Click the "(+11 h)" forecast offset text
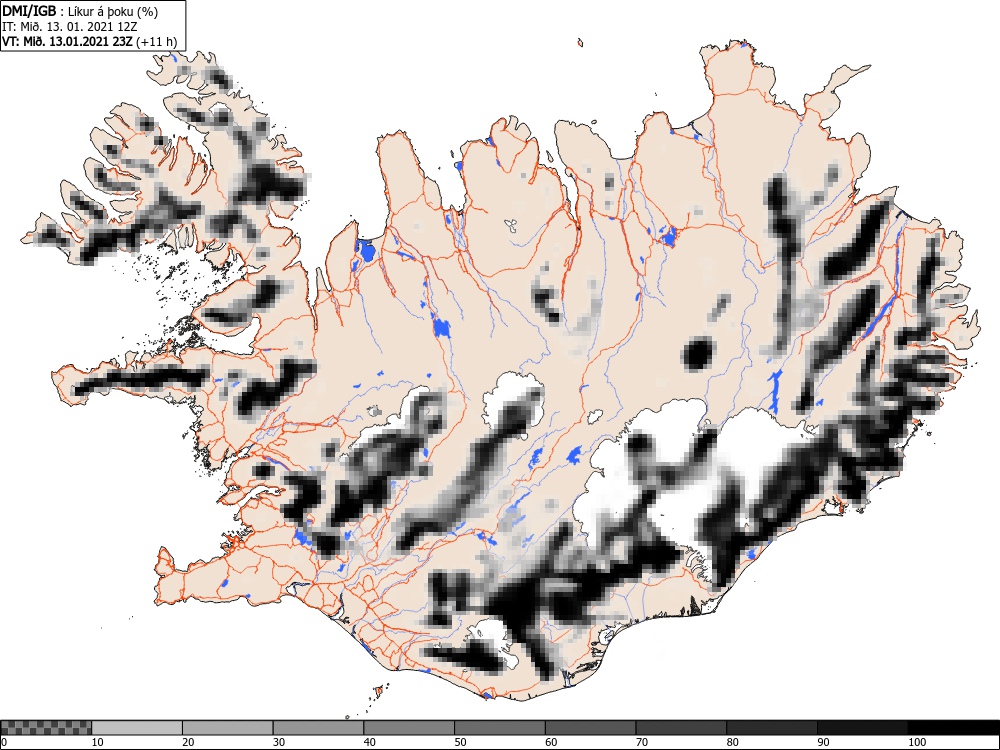The height and width of the screenshot is (750, 1000). 156,41
